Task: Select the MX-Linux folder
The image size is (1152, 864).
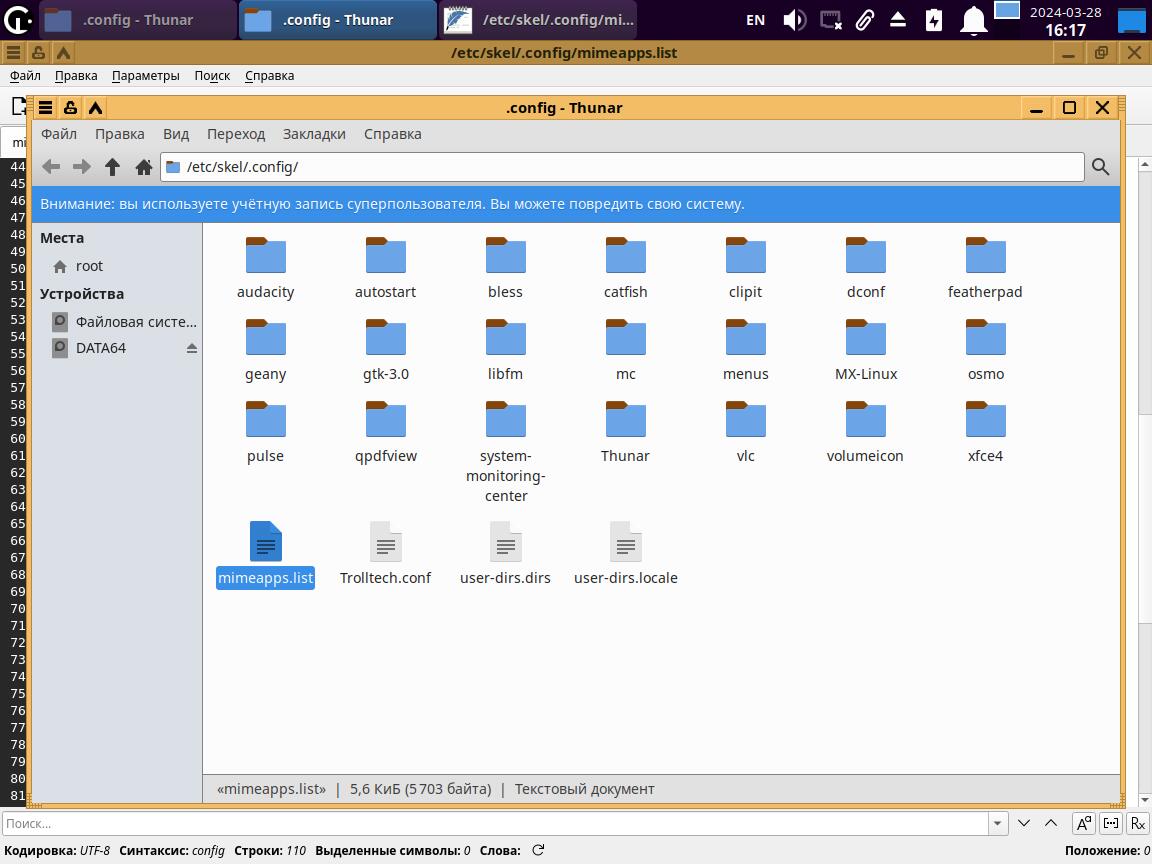Action: (x=866, y=350)
